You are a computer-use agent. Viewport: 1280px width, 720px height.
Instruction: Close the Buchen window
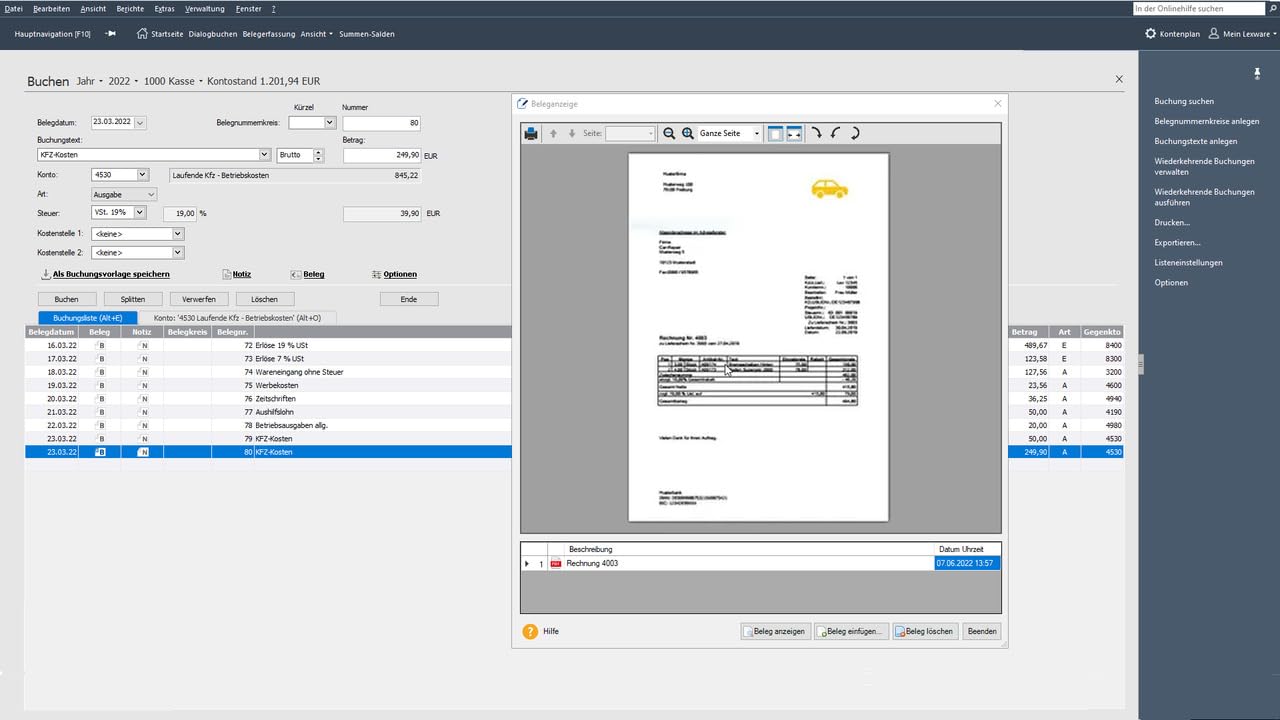(1119, 79)
